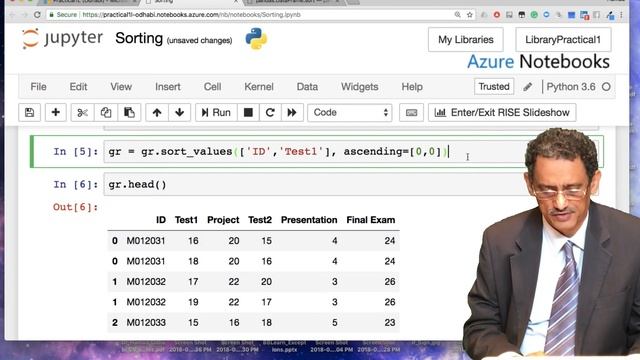Click into the gr.head() code cell
The height and width of the screenshot is (360, 640).
(x=314, y=184)
